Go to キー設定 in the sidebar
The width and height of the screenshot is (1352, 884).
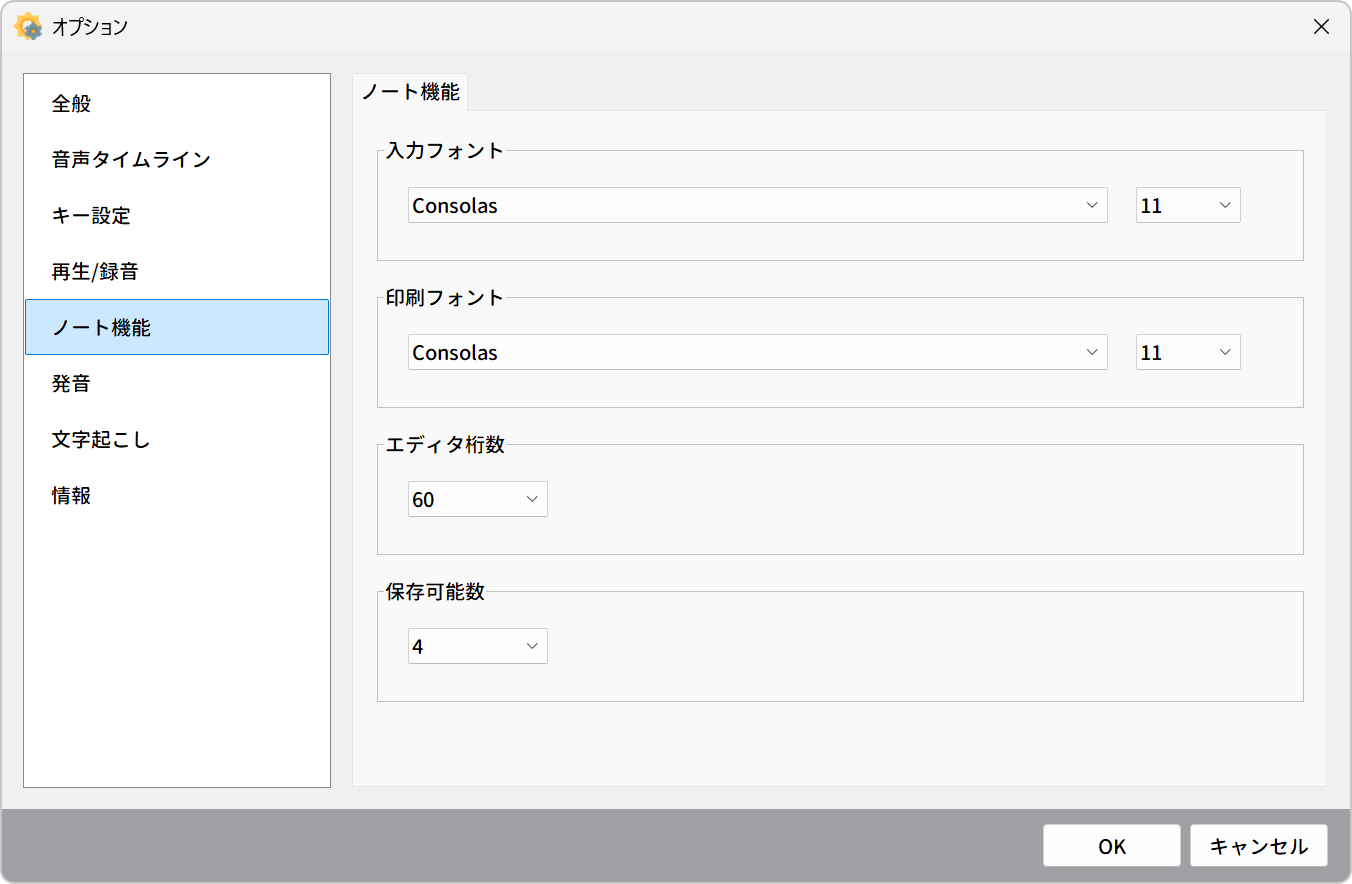click(x=177, y=215)
